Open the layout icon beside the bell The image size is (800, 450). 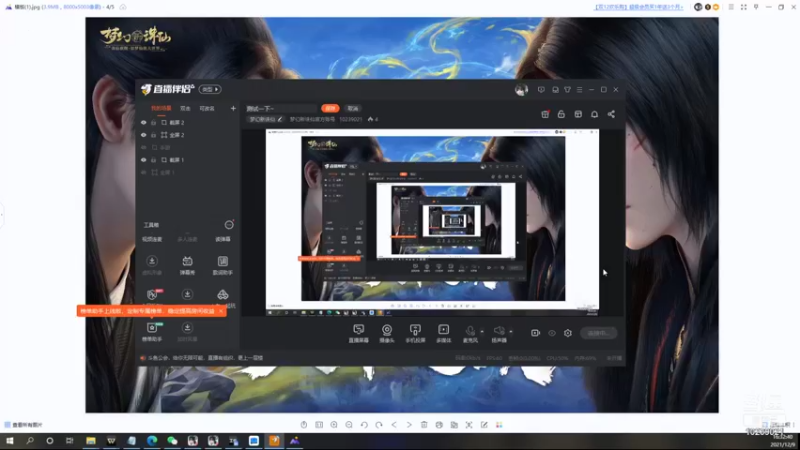point(578,114)
